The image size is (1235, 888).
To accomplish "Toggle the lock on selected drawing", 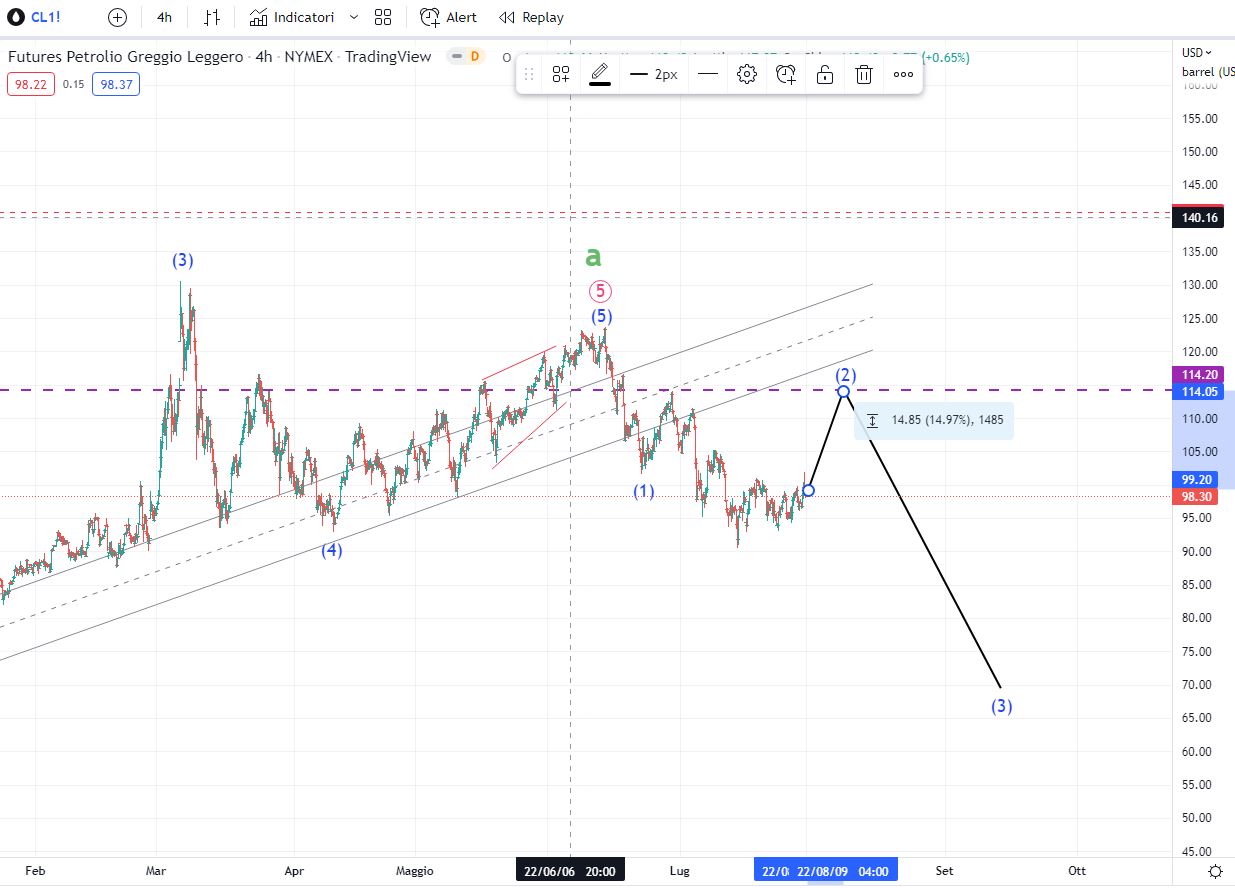I will point(825,74).
